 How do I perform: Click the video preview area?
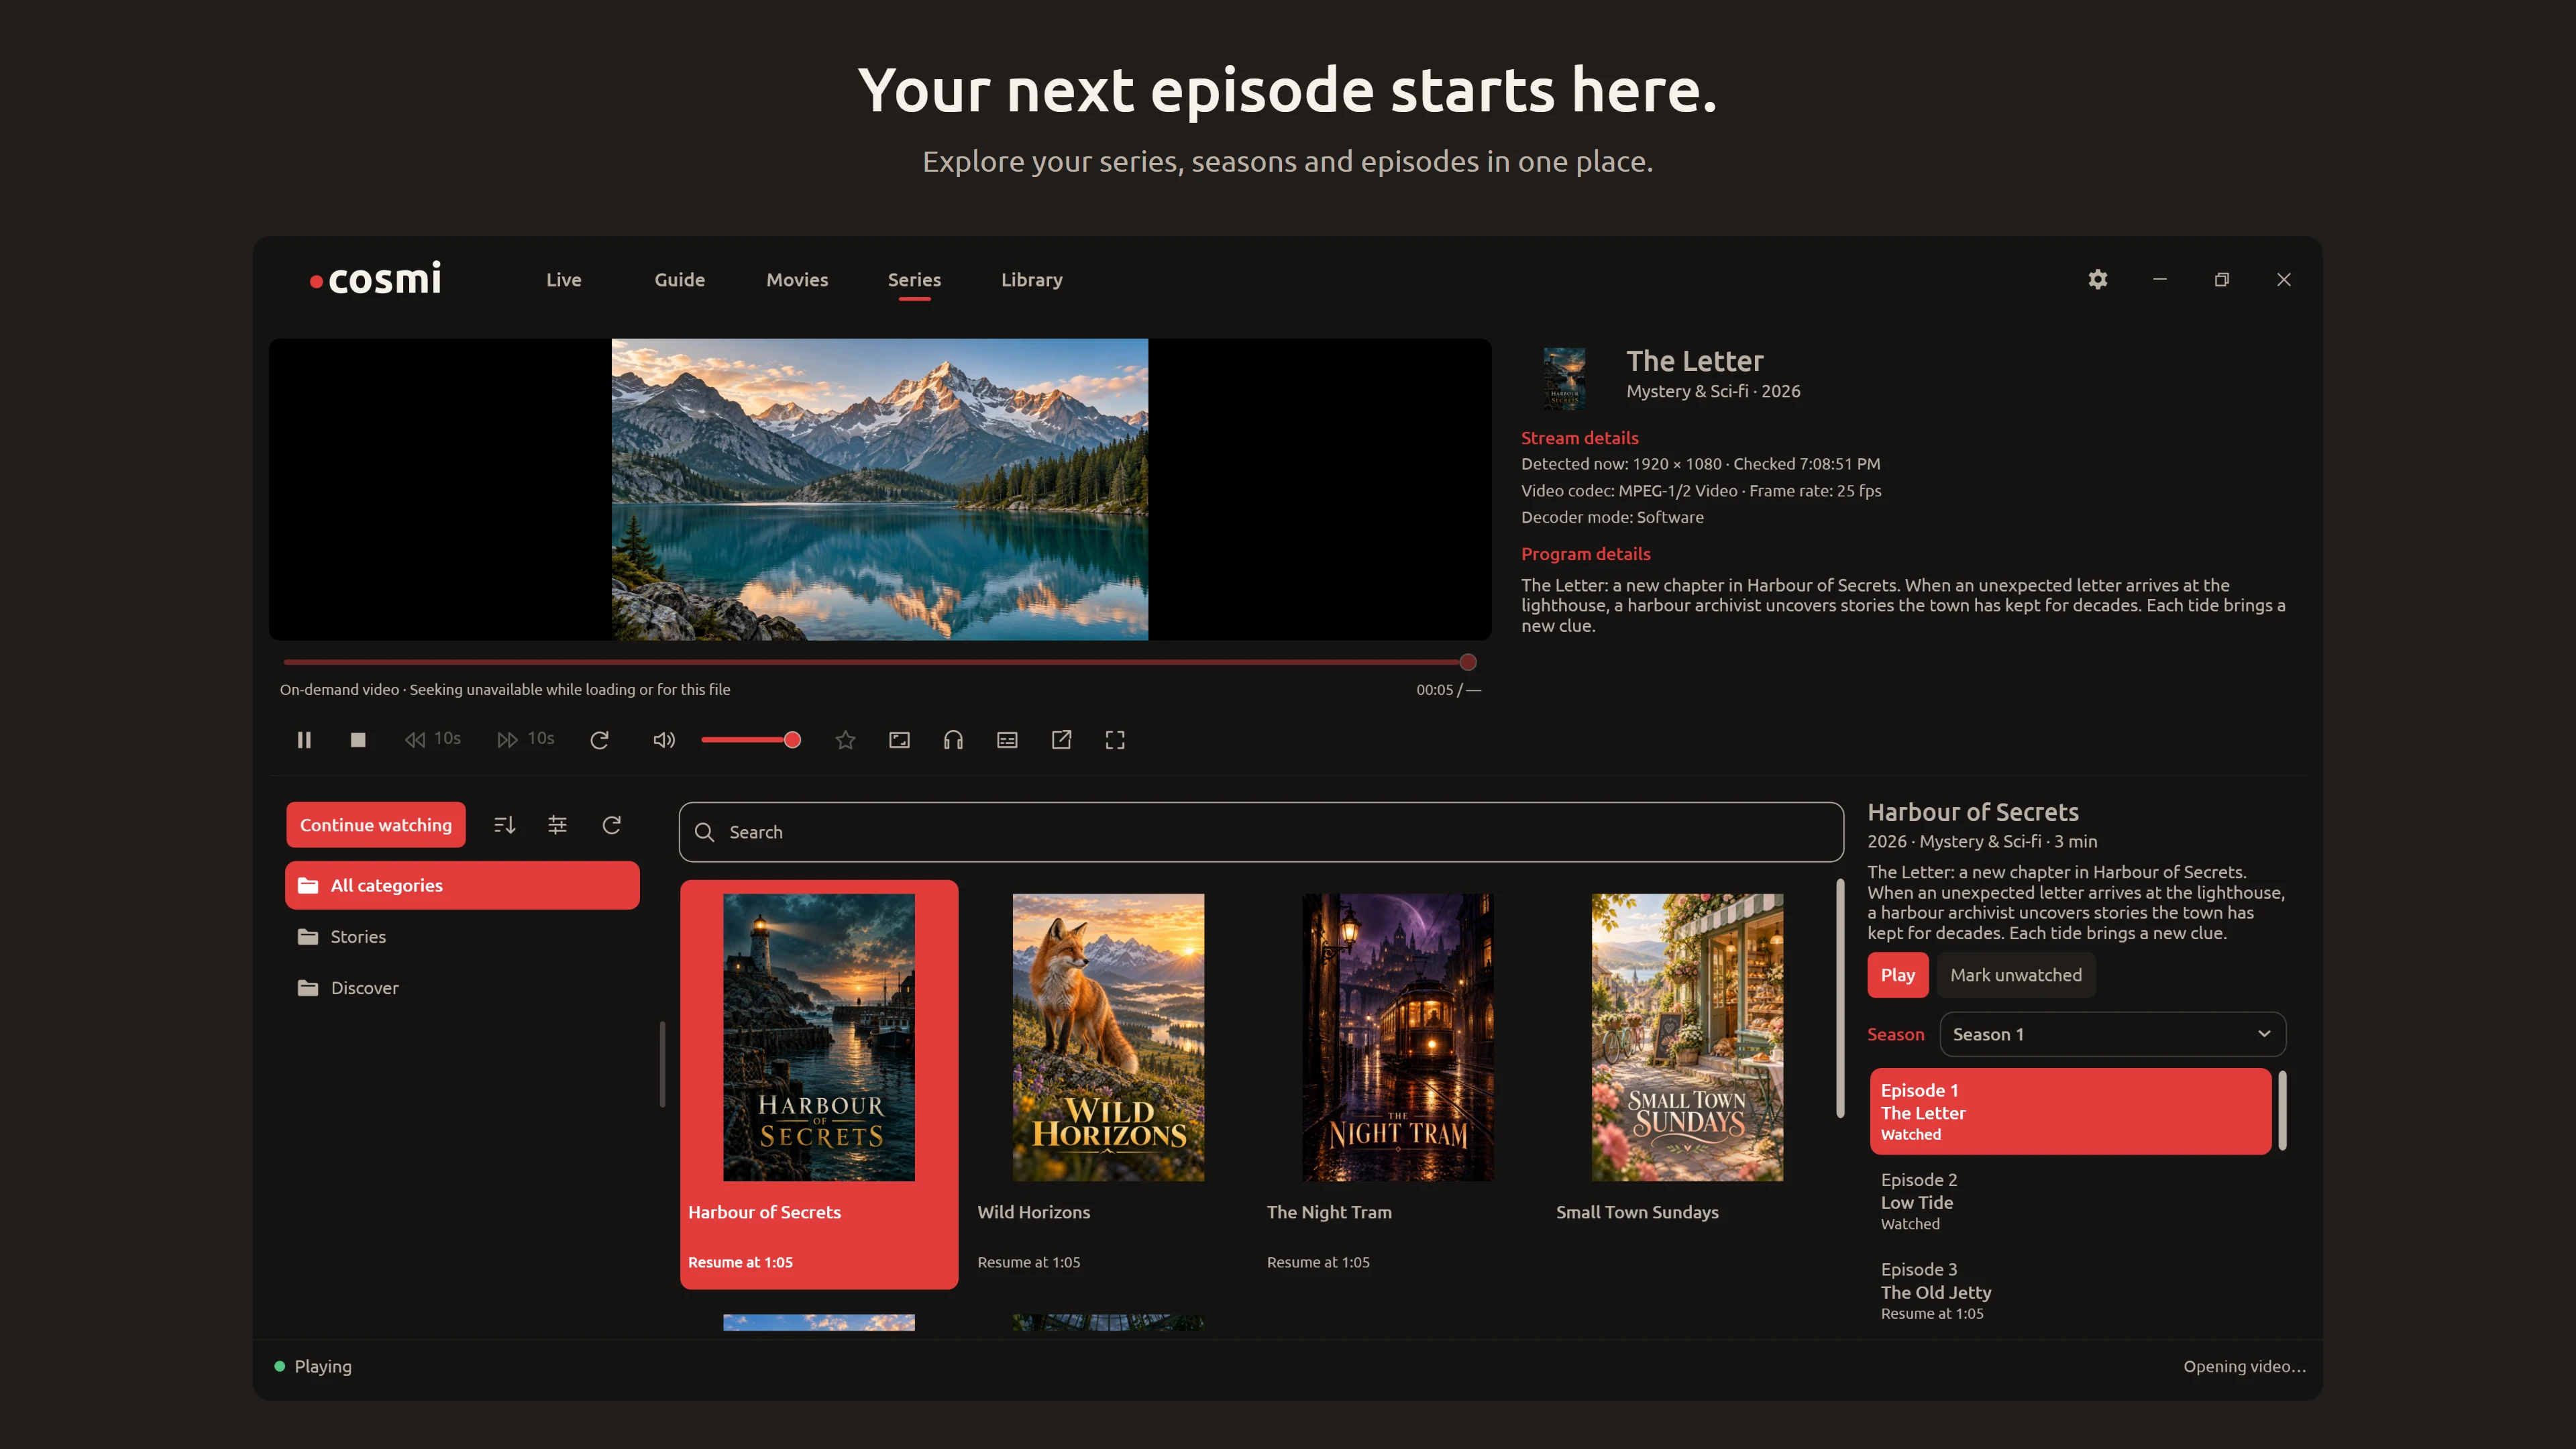(880, 489)
